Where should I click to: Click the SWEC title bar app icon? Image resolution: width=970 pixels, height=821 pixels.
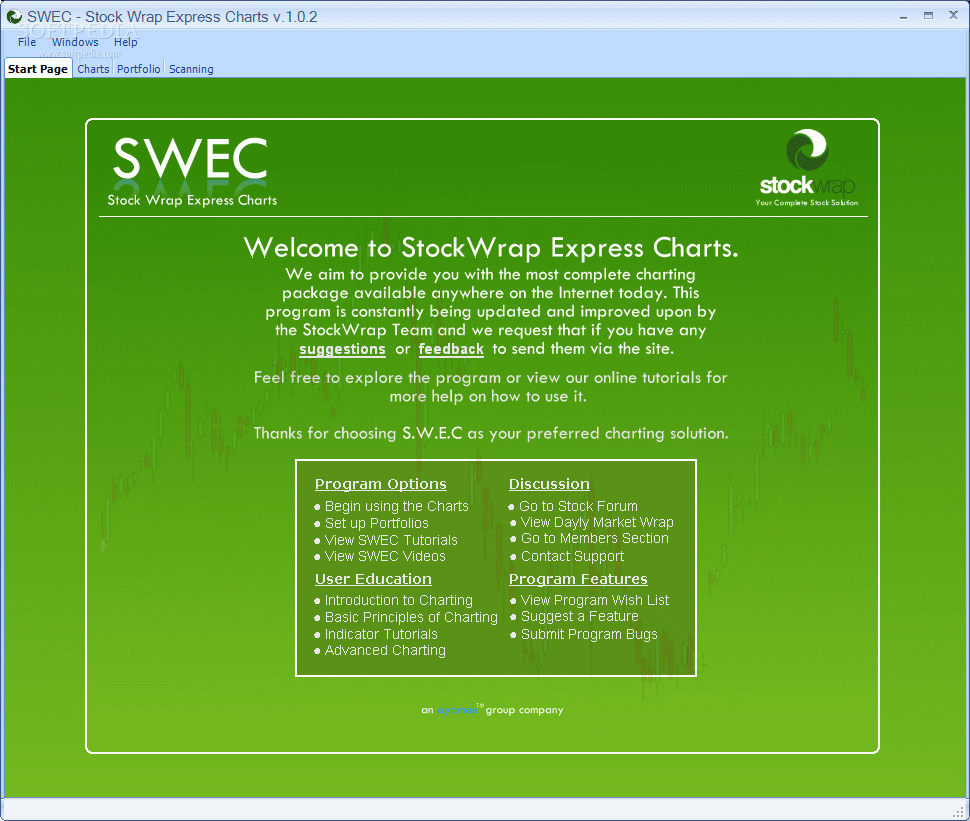14,17
